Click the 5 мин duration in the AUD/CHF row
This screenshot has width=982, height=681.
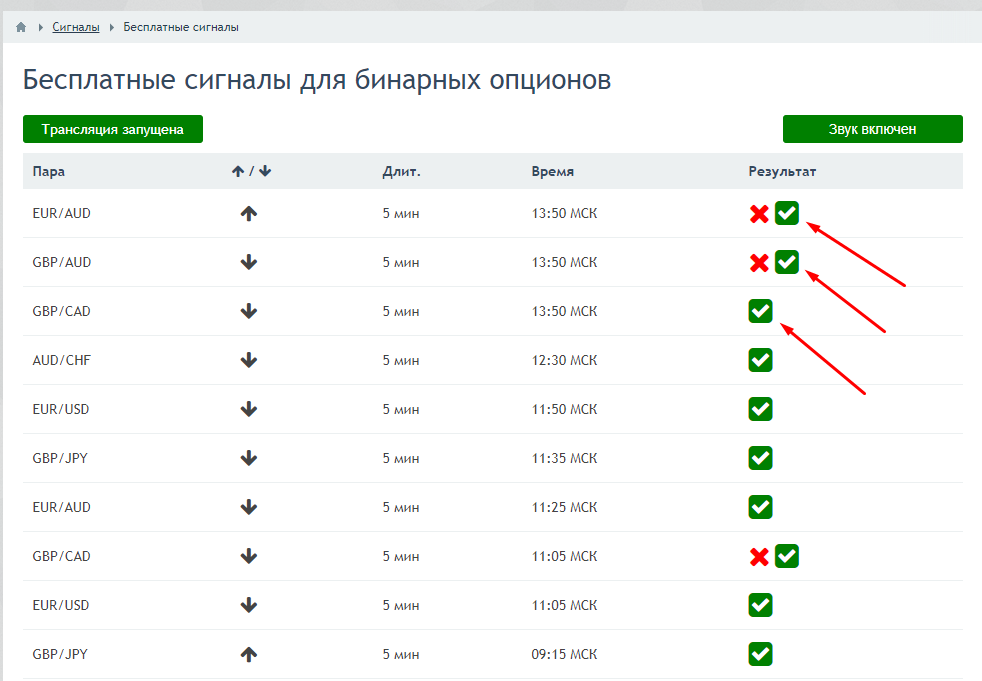click(x=401, y=360)
